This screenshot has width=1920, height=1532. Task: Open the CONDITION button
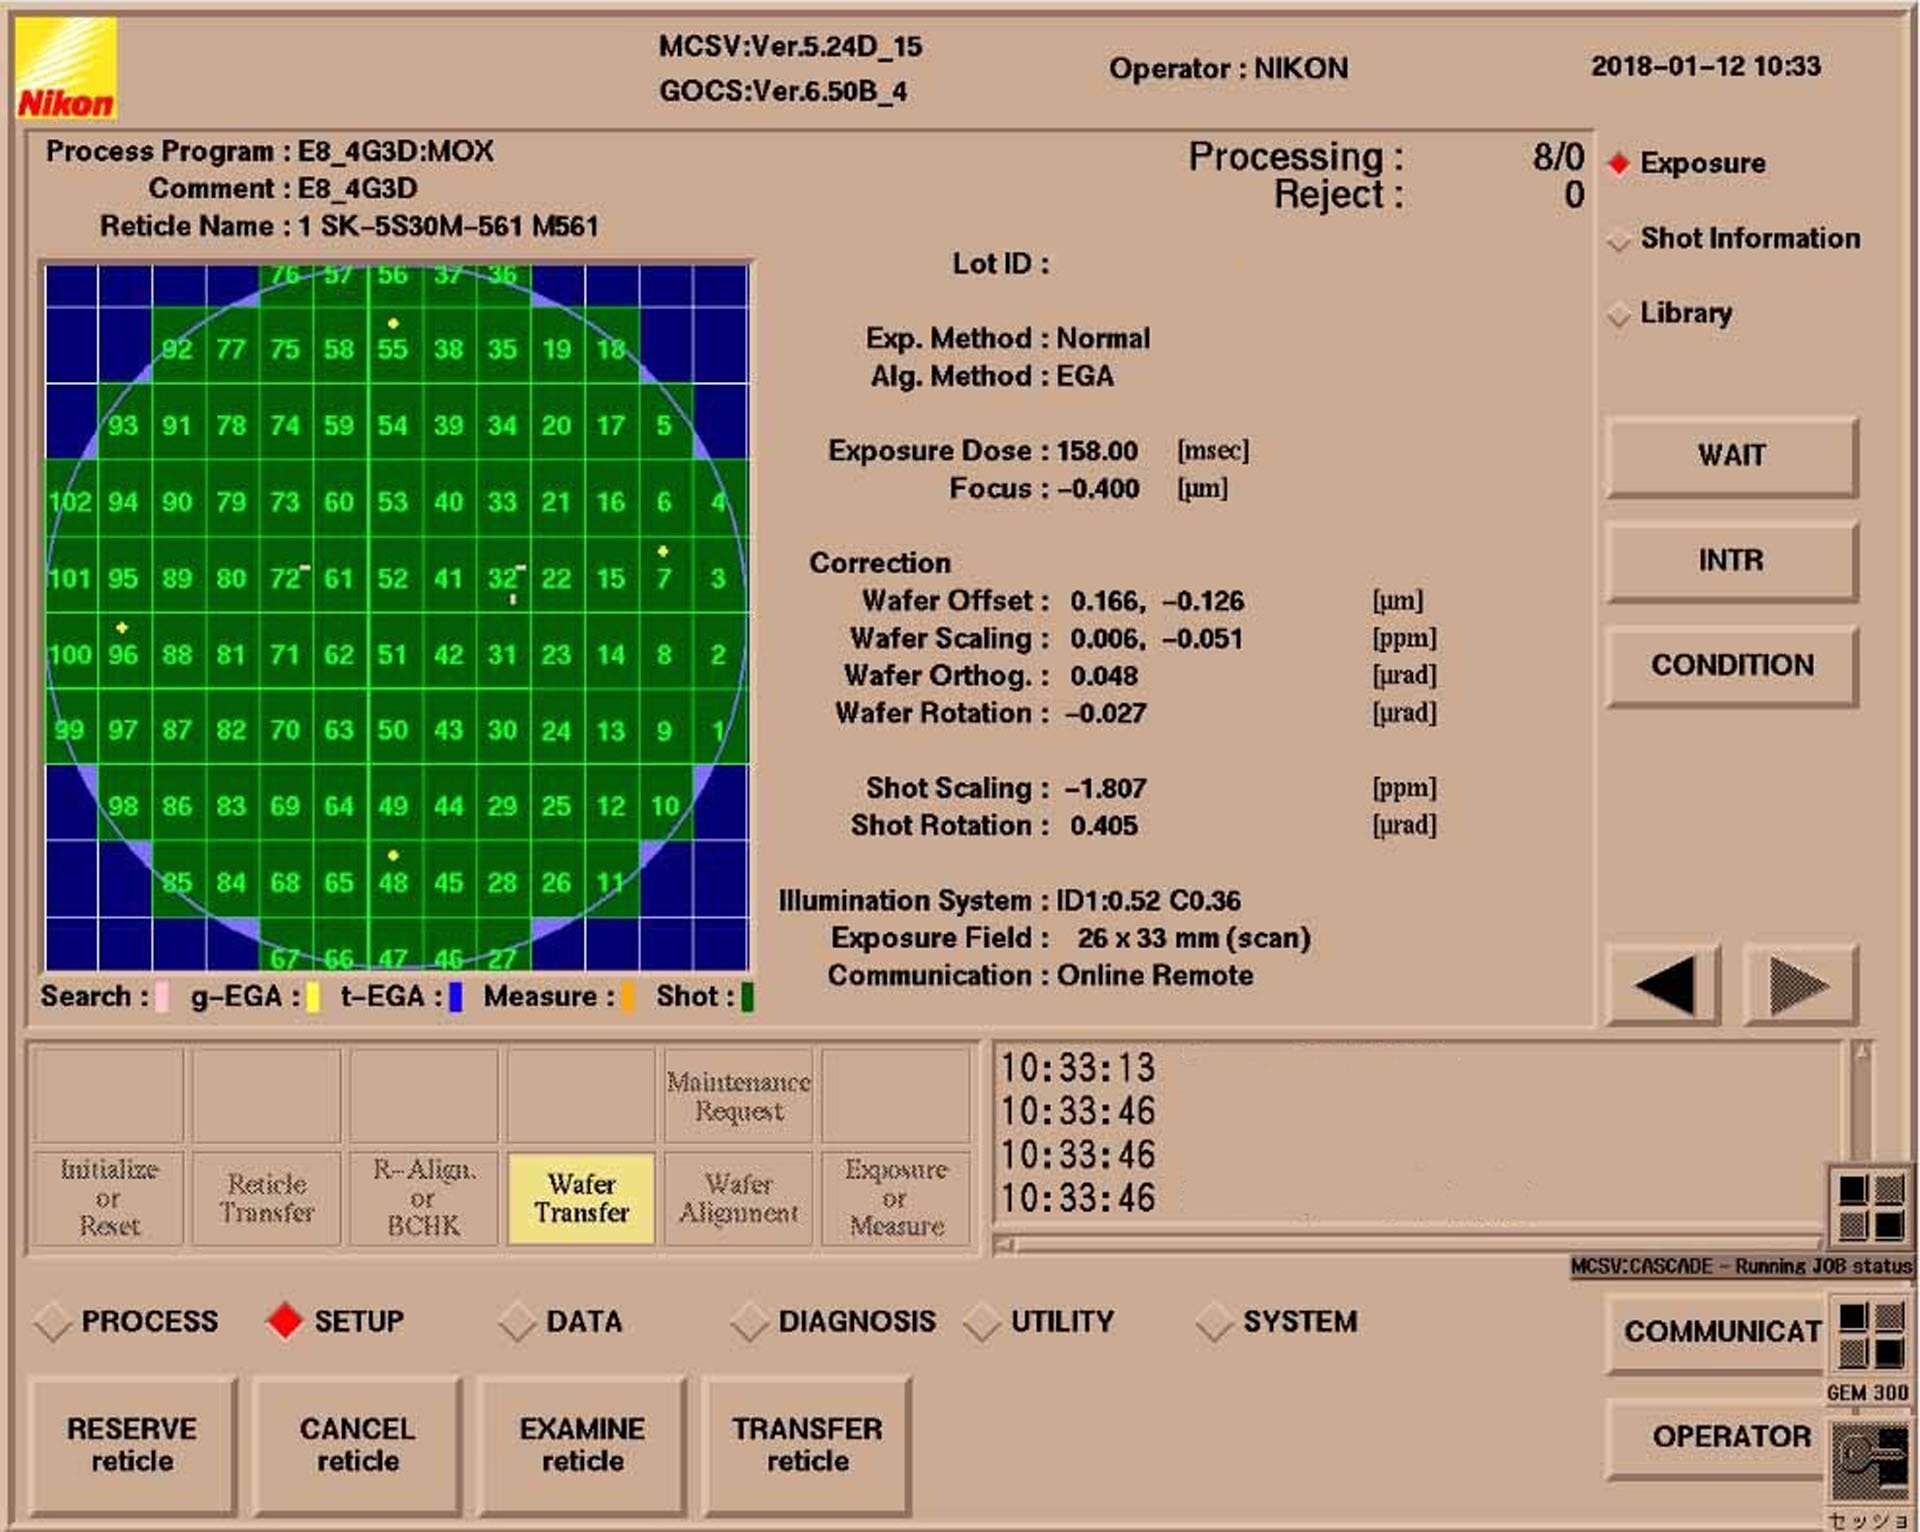(1732, 665)
